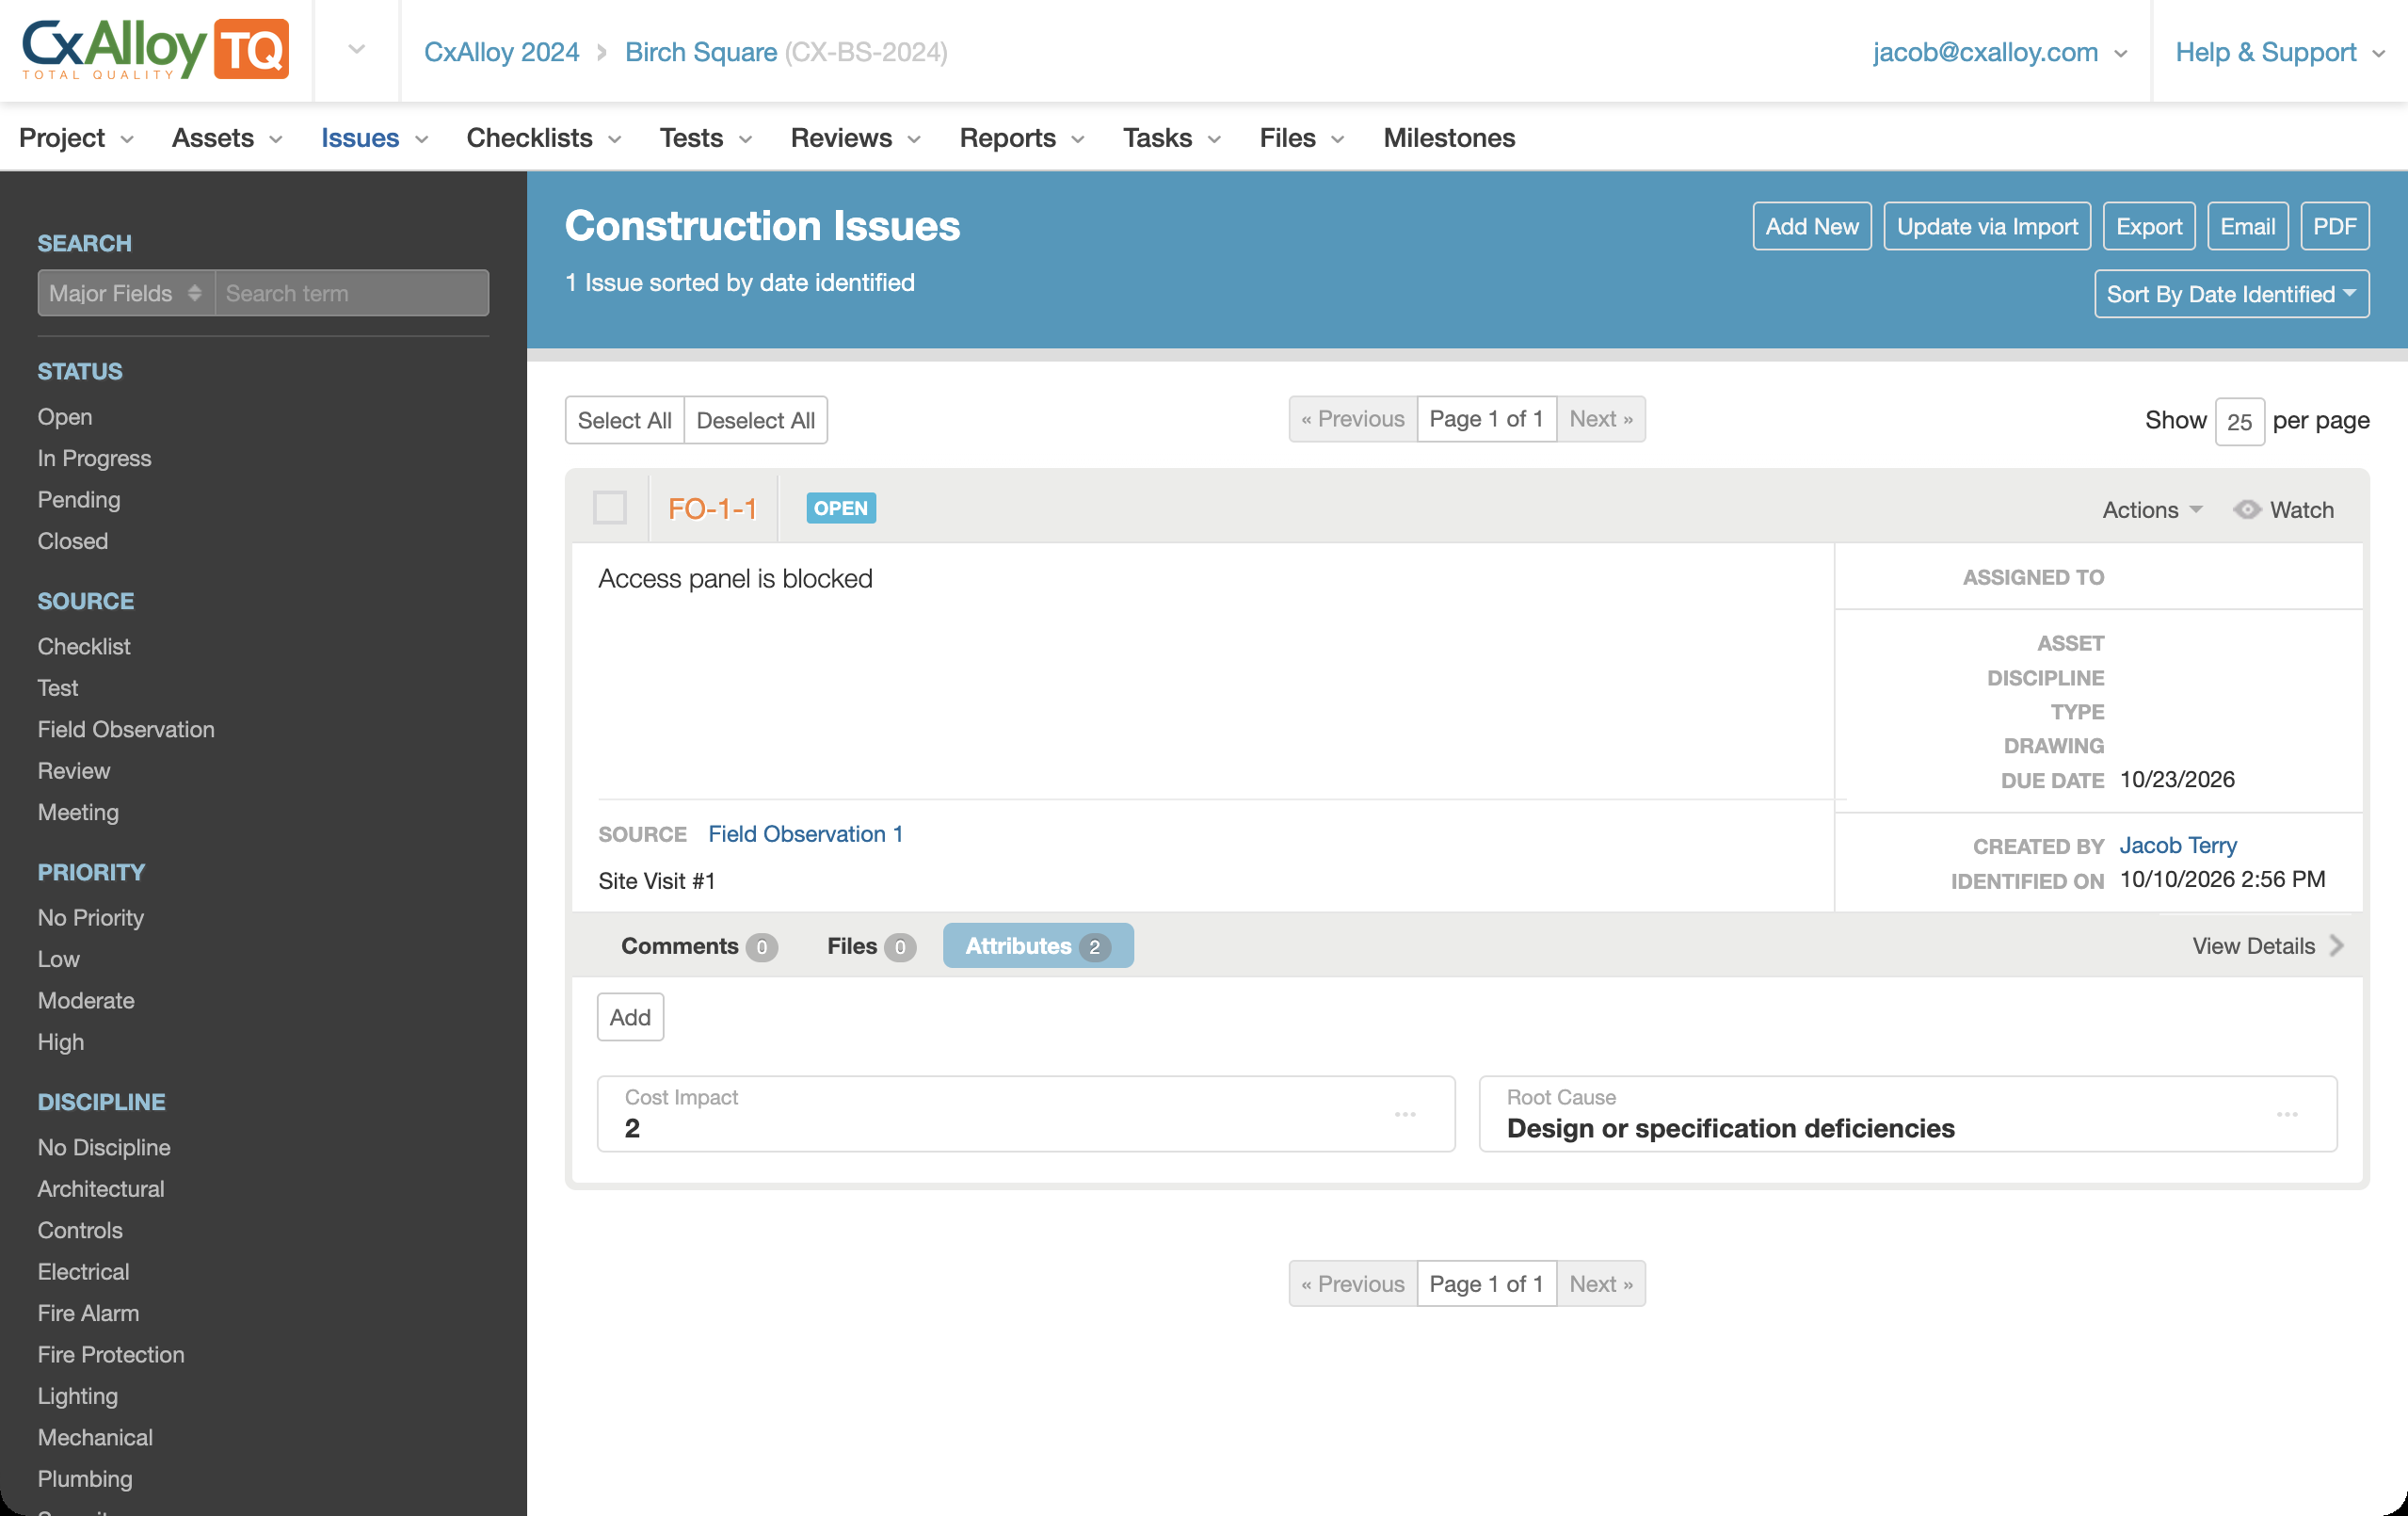
Task: Filter by Meeting source
Action: click(x=78, y=813)
